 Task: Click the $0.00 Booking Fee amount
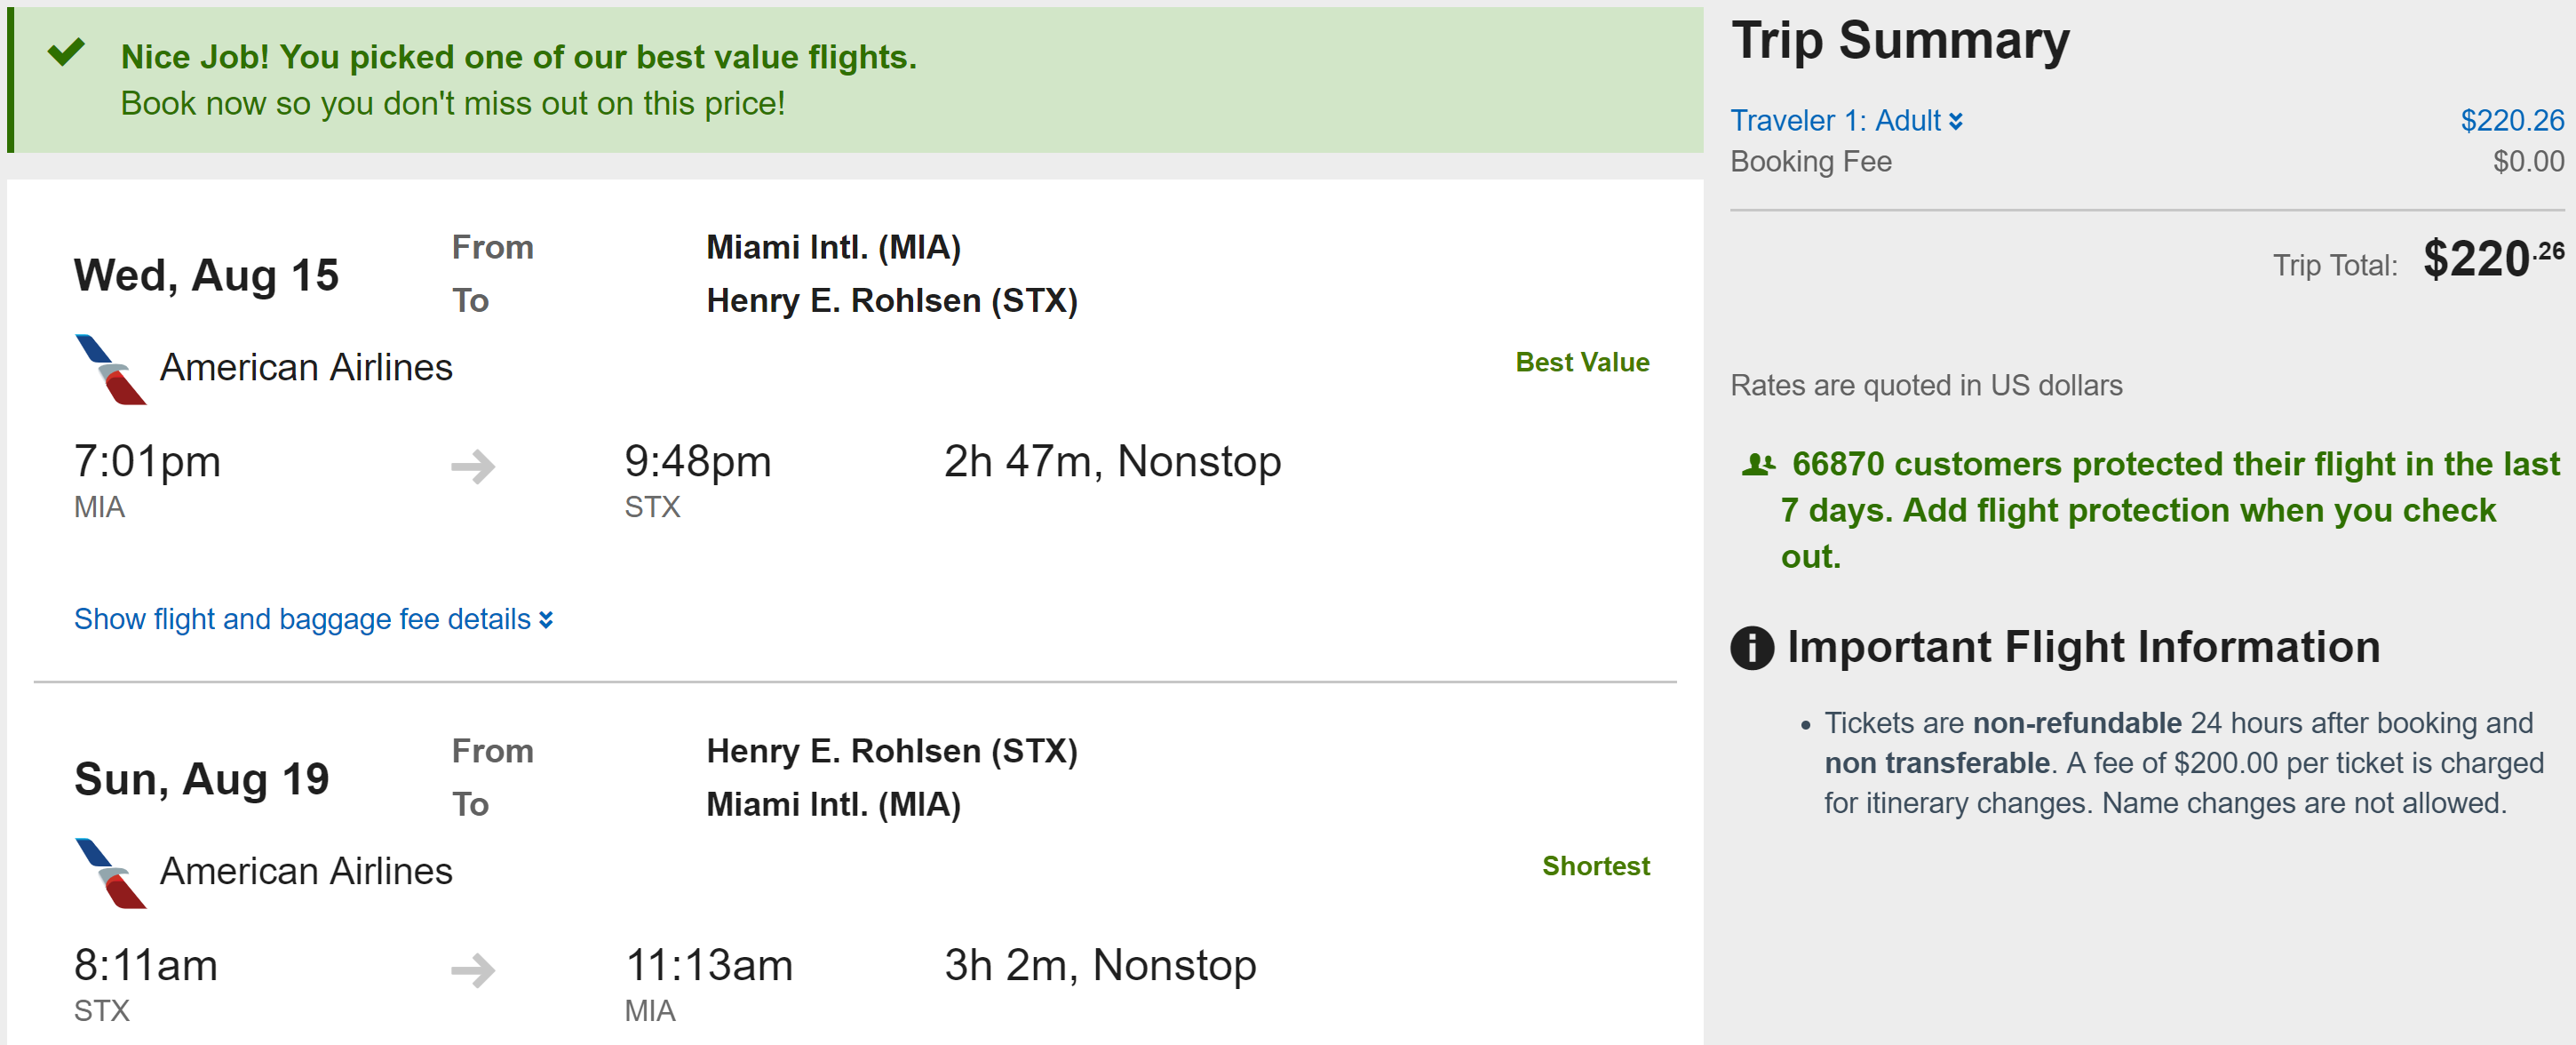(2527, 162)
